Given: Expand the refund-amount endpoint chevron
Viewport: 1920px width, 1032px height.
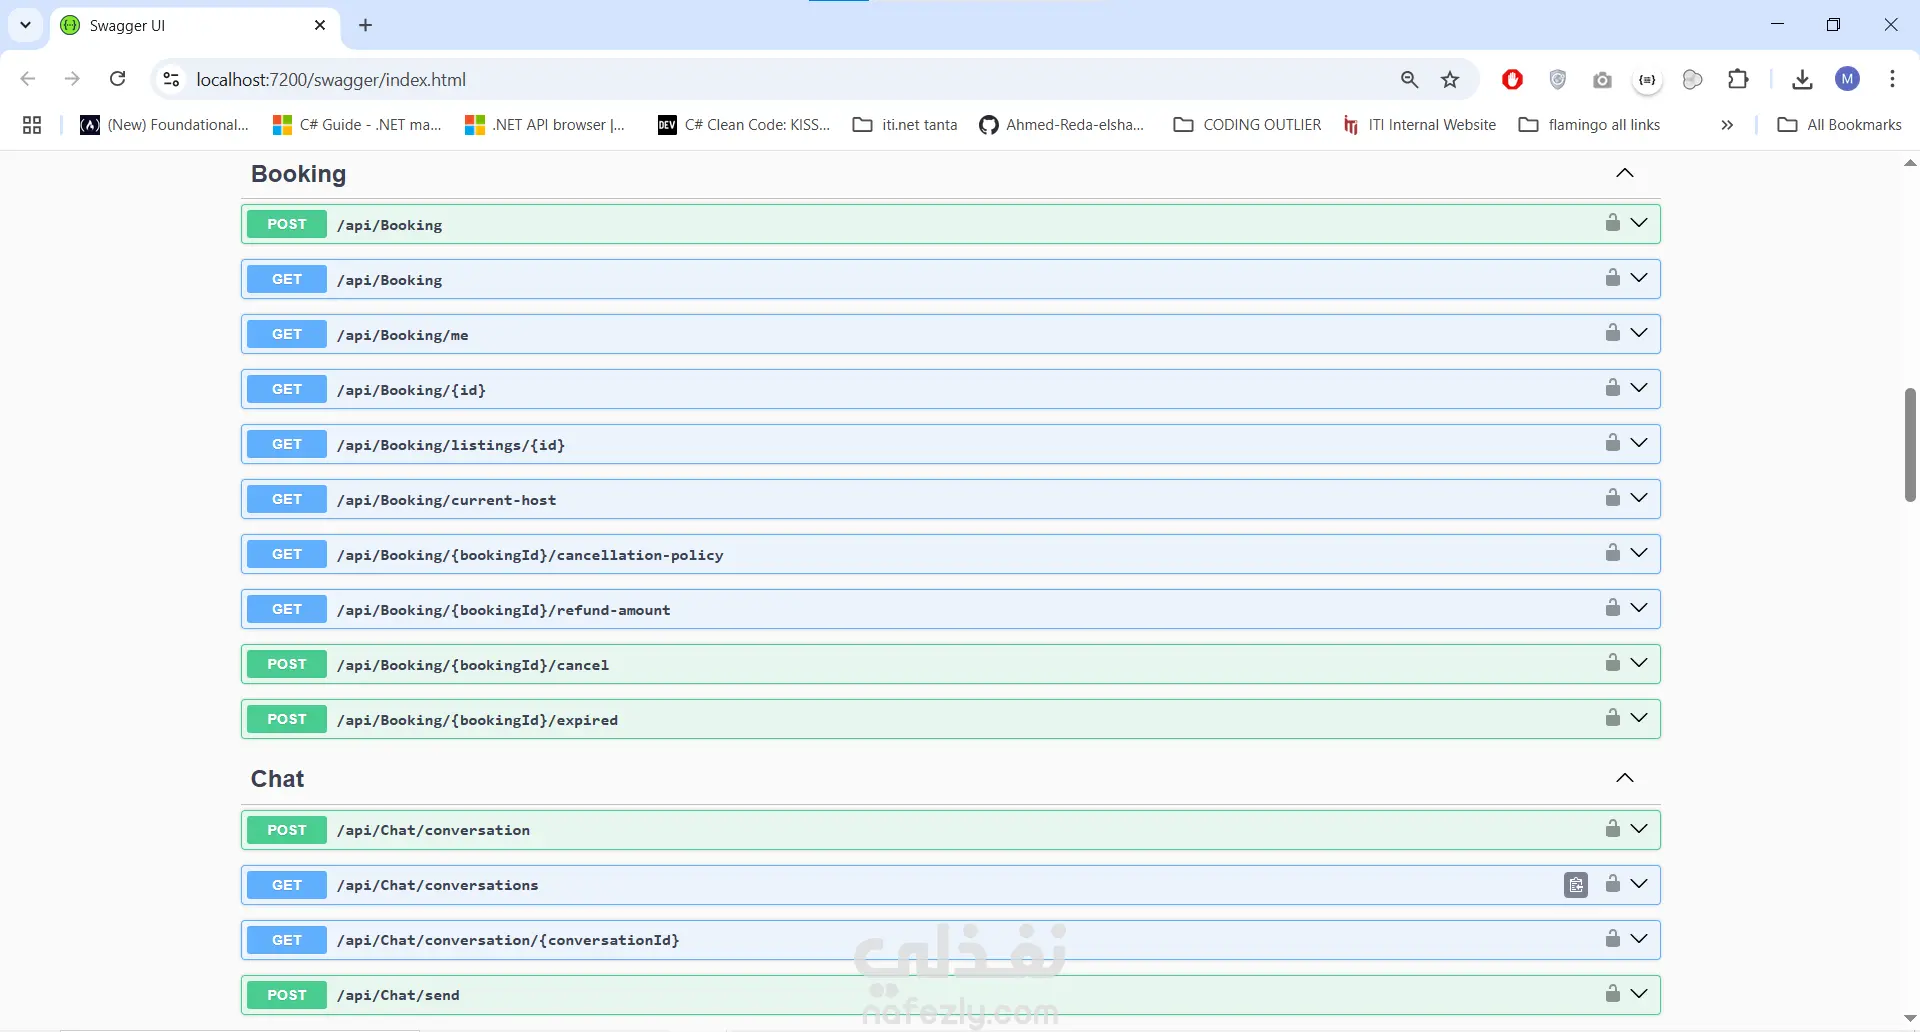Looking at the screenshot, I should (1639, 608).
